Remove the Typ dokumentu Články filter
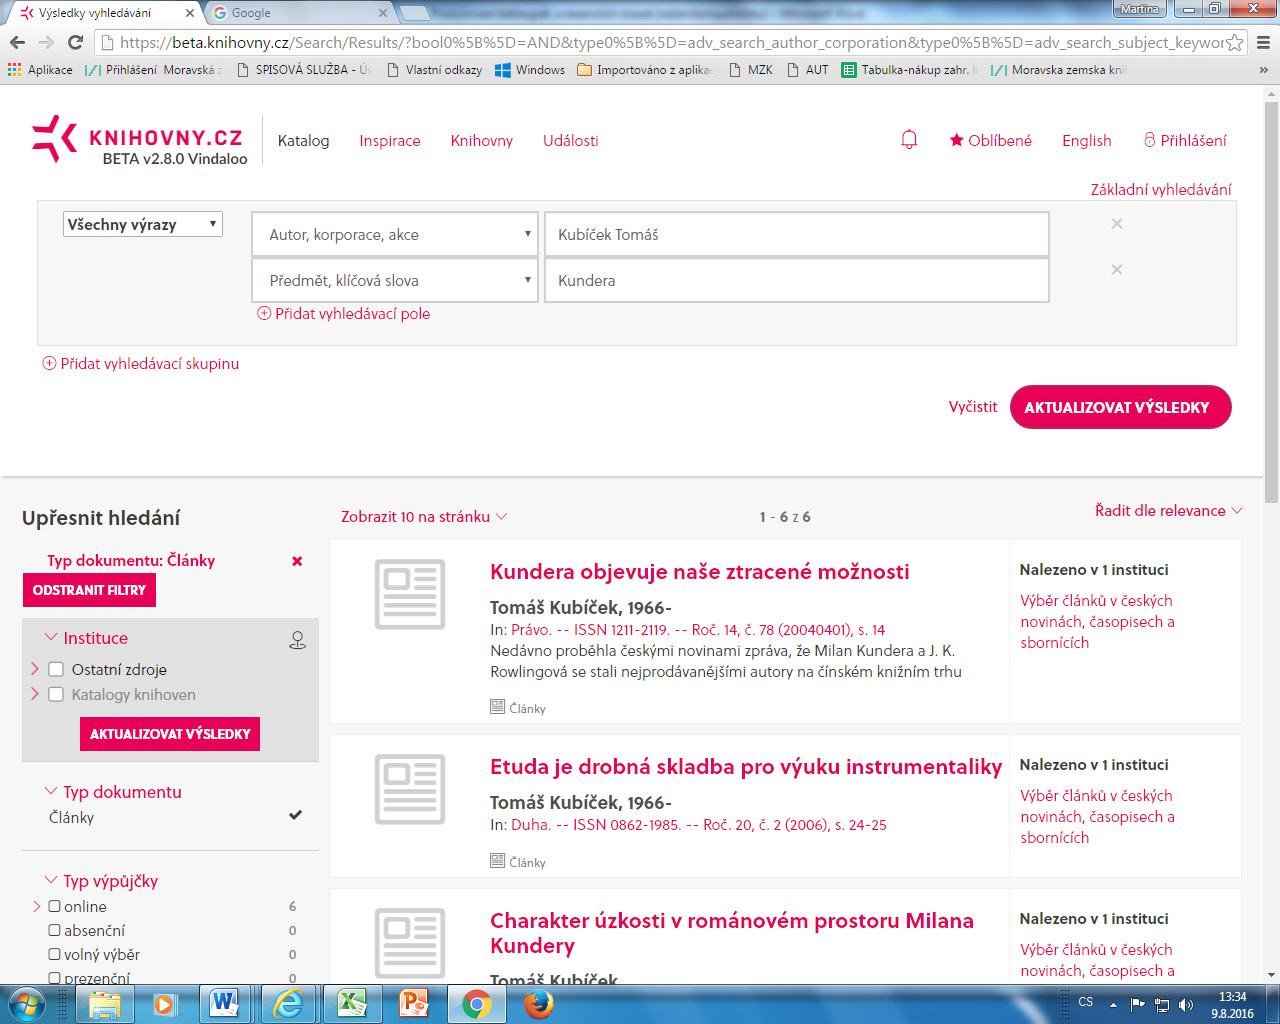1280x1024 pixels. [x=297, y=561]
